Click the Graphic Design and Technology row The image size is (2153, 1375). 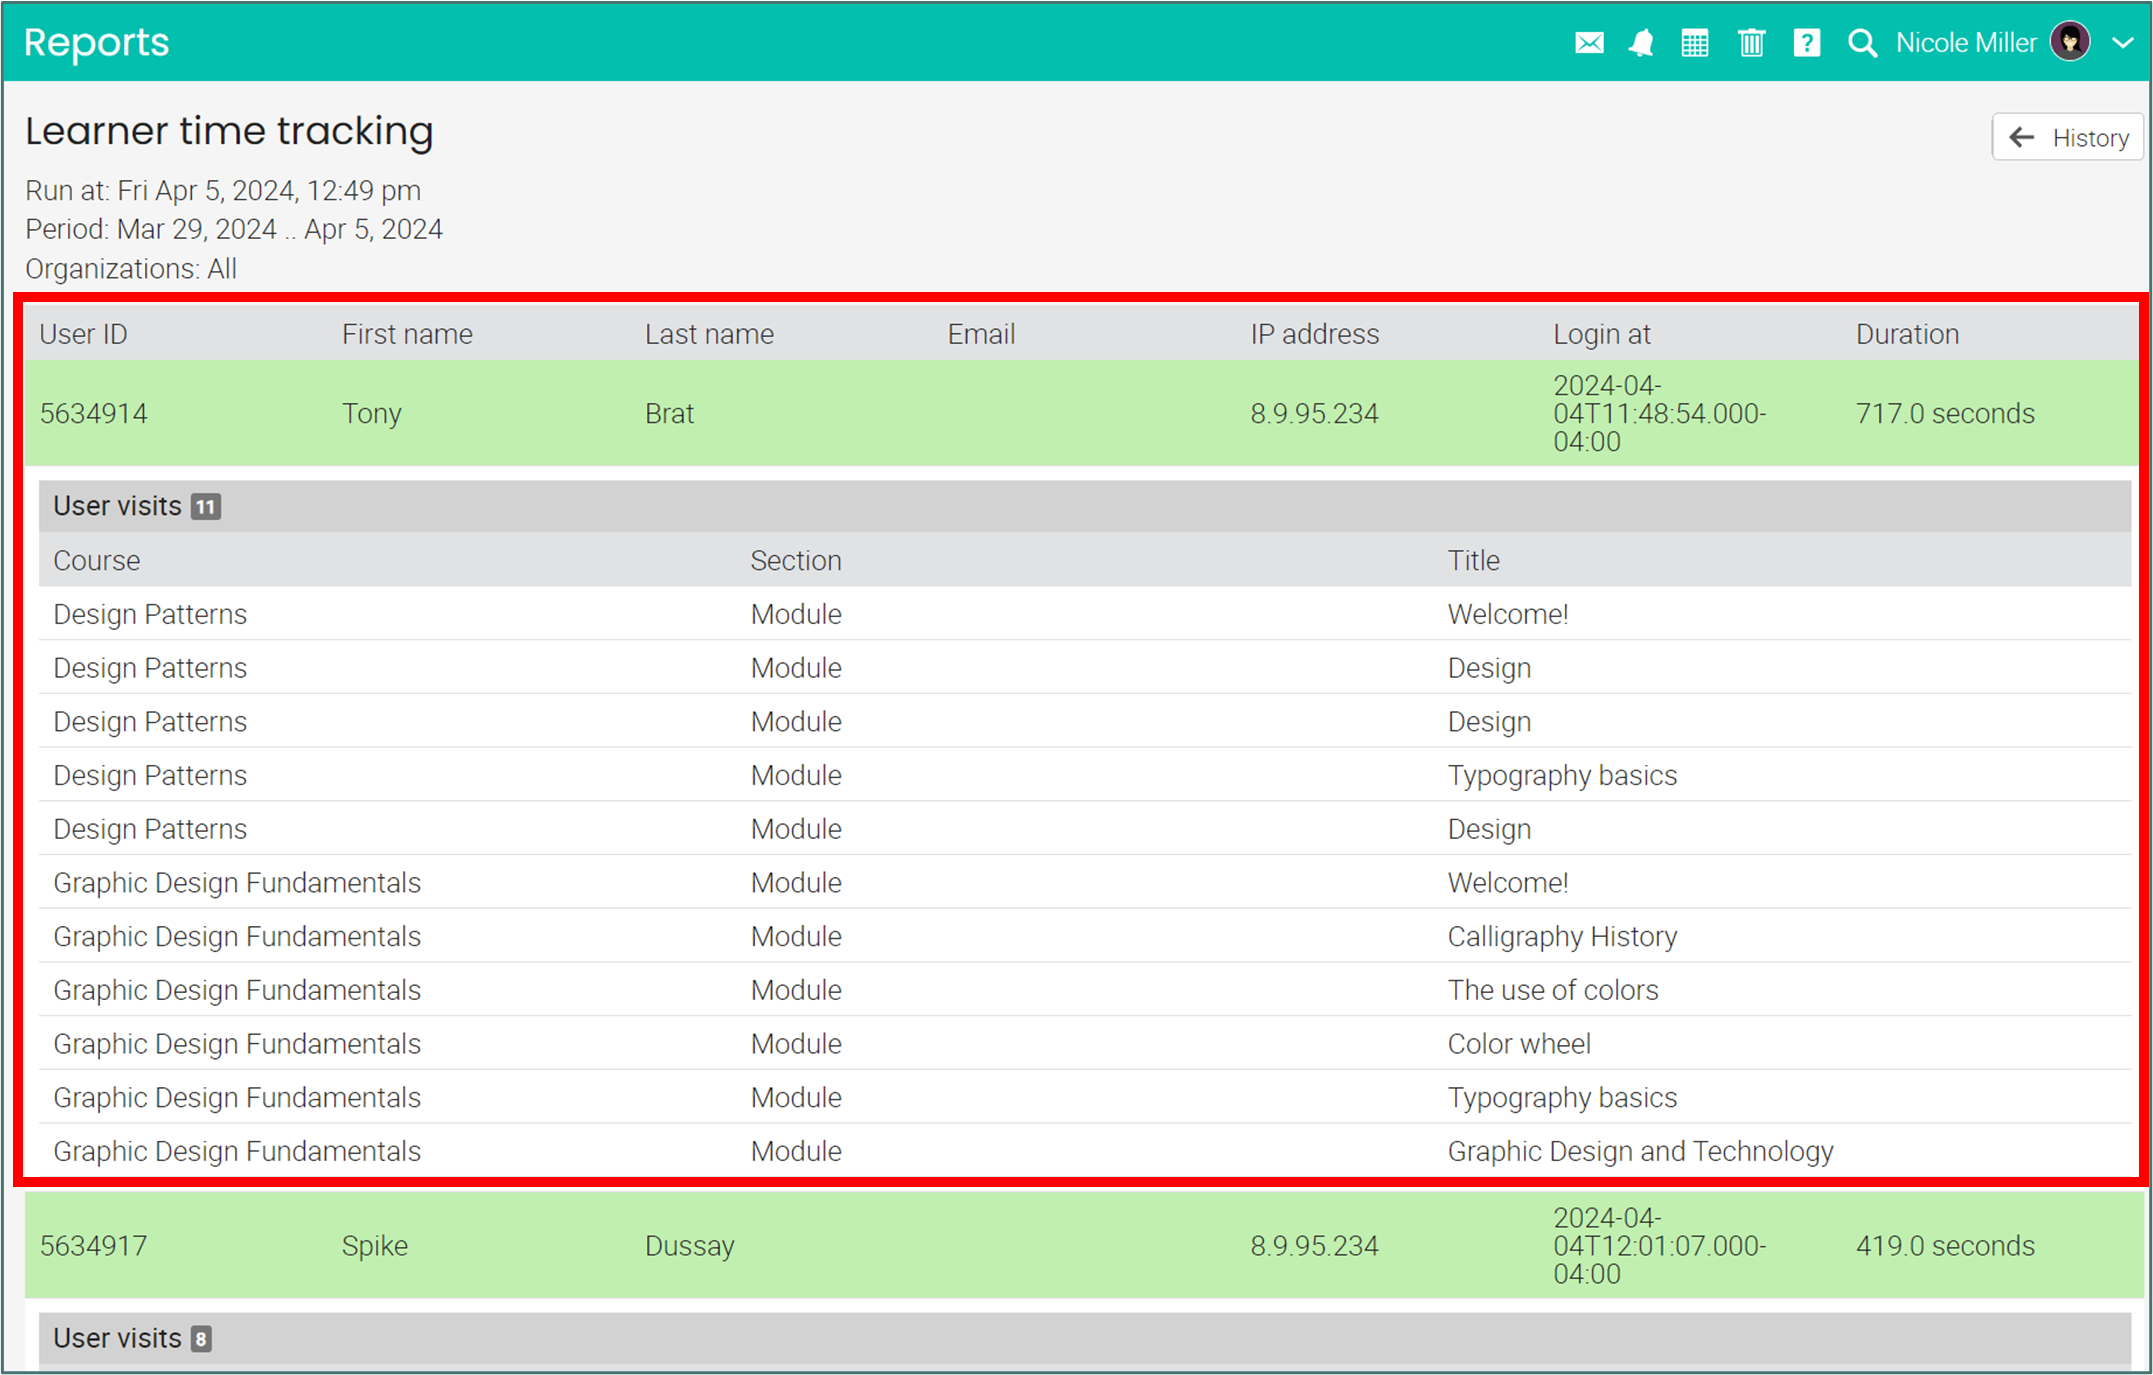[x=1639, y=1151]
